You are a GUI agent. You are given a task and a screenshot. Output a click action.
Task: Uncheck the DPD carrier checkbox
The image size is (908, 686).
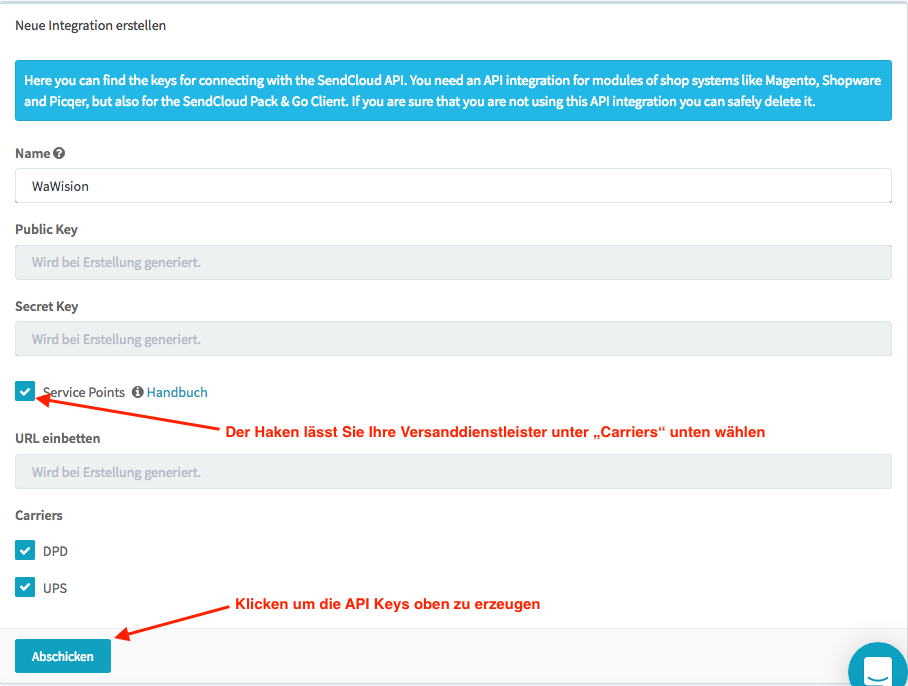point(26,551)
